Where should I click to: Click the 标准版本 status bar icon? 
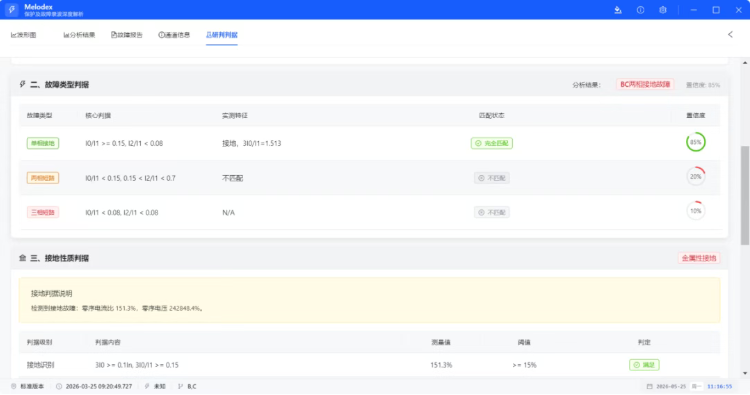(14, 386)
